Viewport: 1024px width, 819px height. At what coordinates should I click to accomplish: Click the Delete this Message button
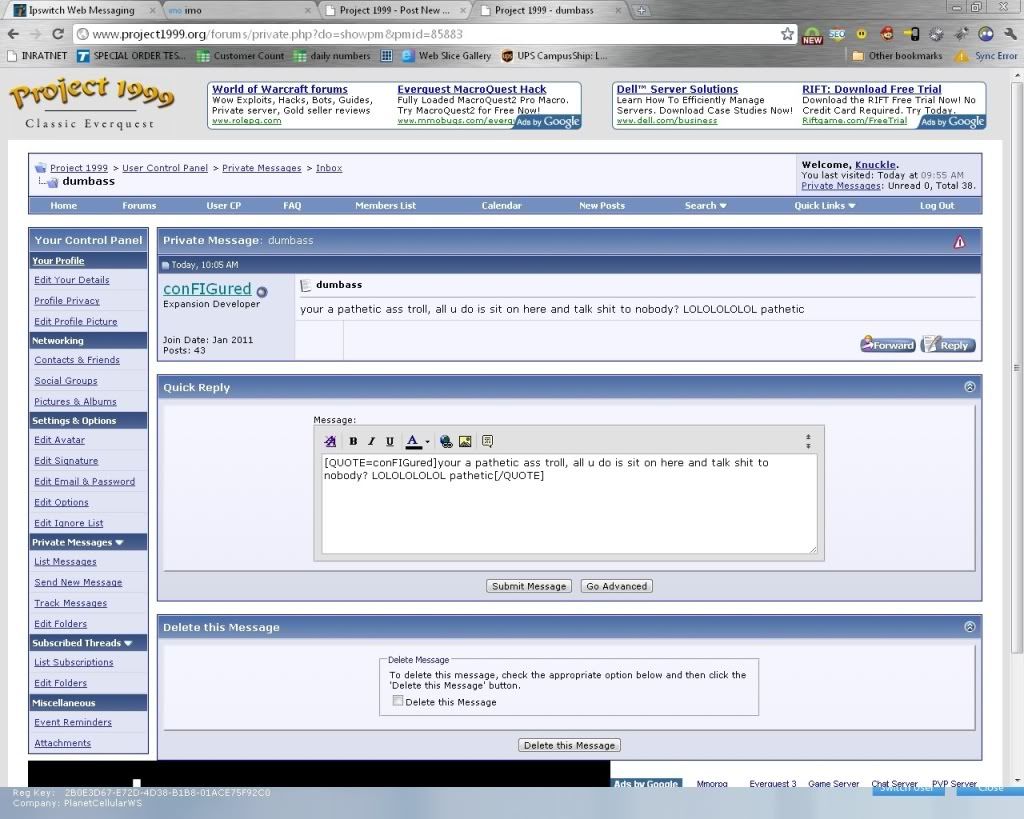pos(569,745)
